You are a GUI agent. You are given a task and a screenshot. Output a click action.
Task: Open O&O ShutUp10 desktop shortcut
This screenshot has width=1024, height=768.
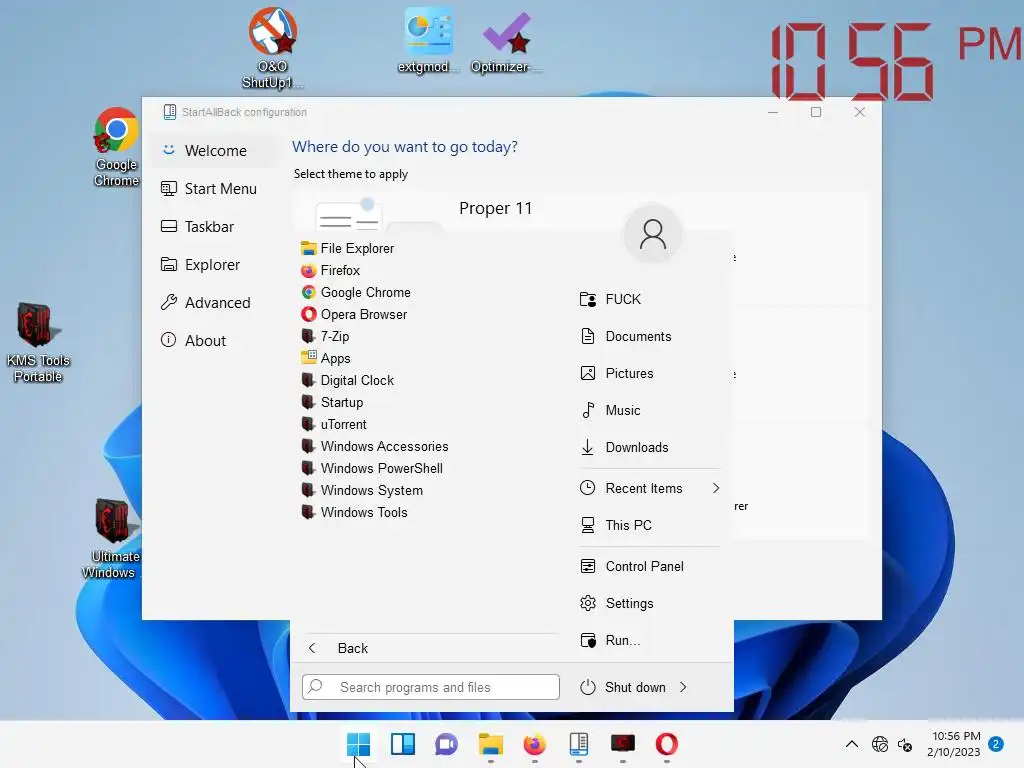click(272, 47)
